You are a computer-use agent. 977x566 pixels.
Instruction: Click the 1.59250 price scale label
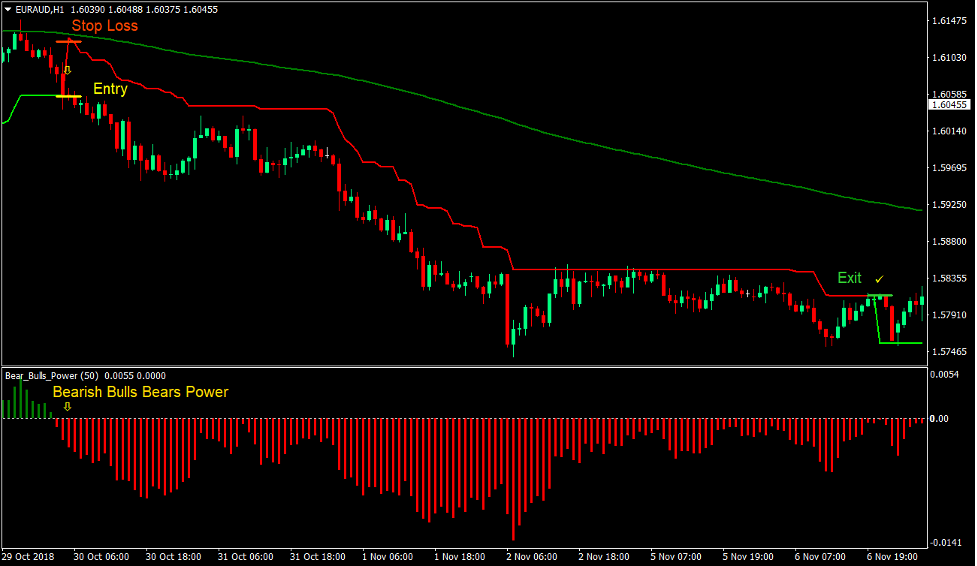[x=949, y=205]
